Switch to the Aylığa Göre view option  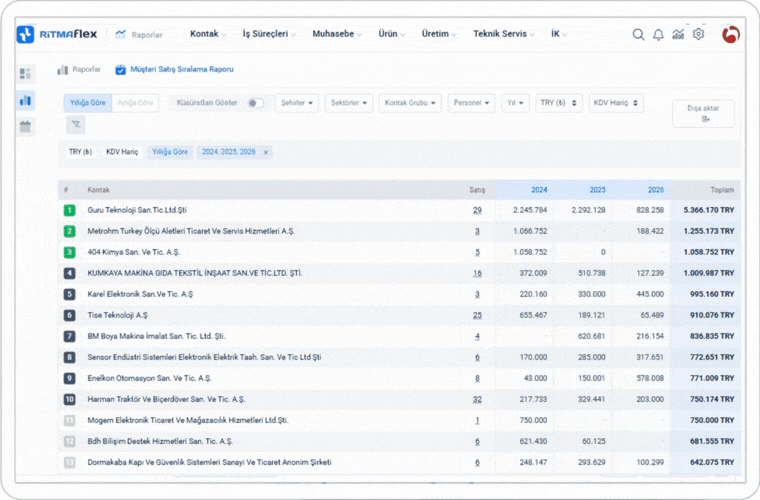136,103
